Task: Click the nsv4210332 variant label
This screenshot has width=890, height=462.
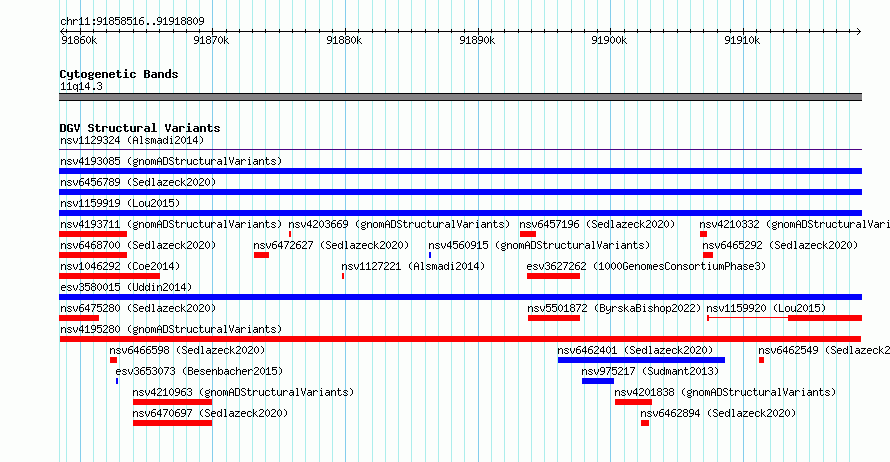Action: [794, 224]
